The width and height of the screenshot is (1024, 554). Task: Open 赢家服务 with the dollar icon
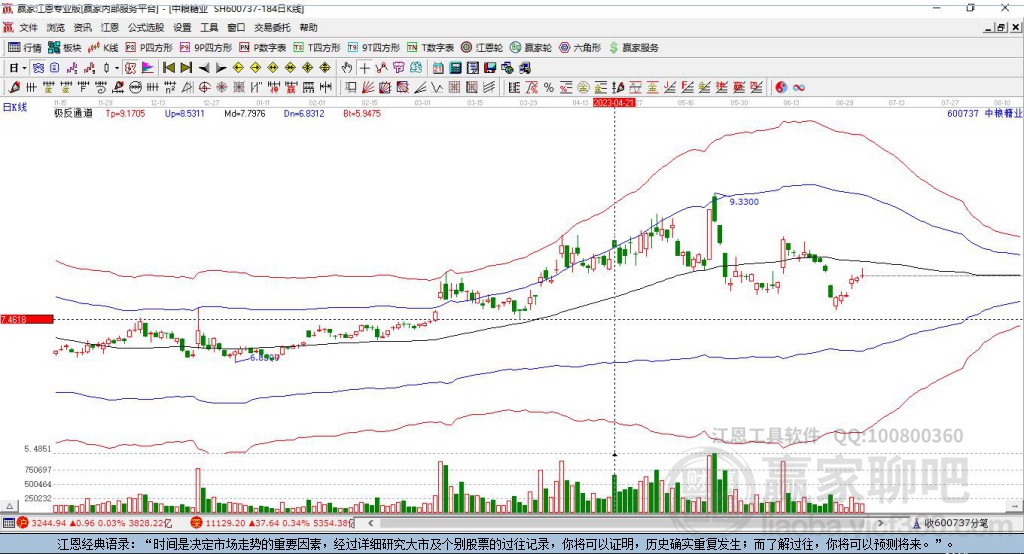coord(633,48)
